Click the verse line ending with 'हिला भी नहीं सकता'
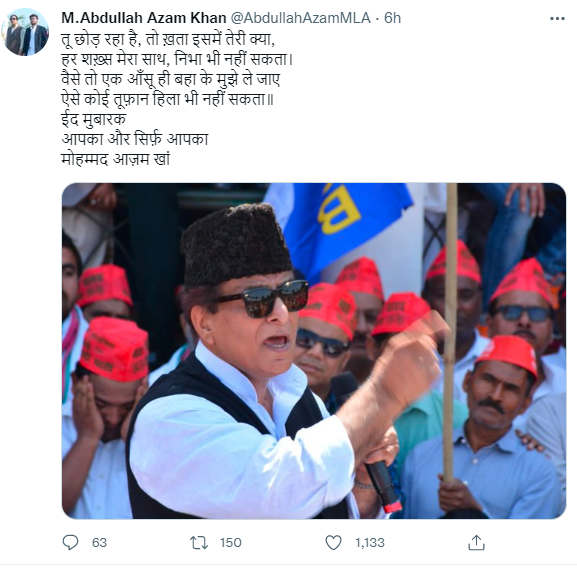Viewport: 577px width, 573px height. pos(168,99)
